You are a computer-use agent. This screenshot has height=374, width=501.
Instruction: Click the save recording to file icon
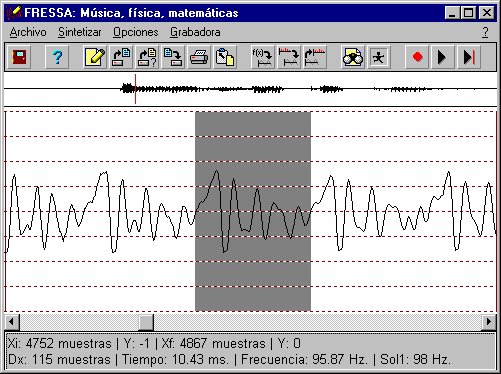[173, 57]
